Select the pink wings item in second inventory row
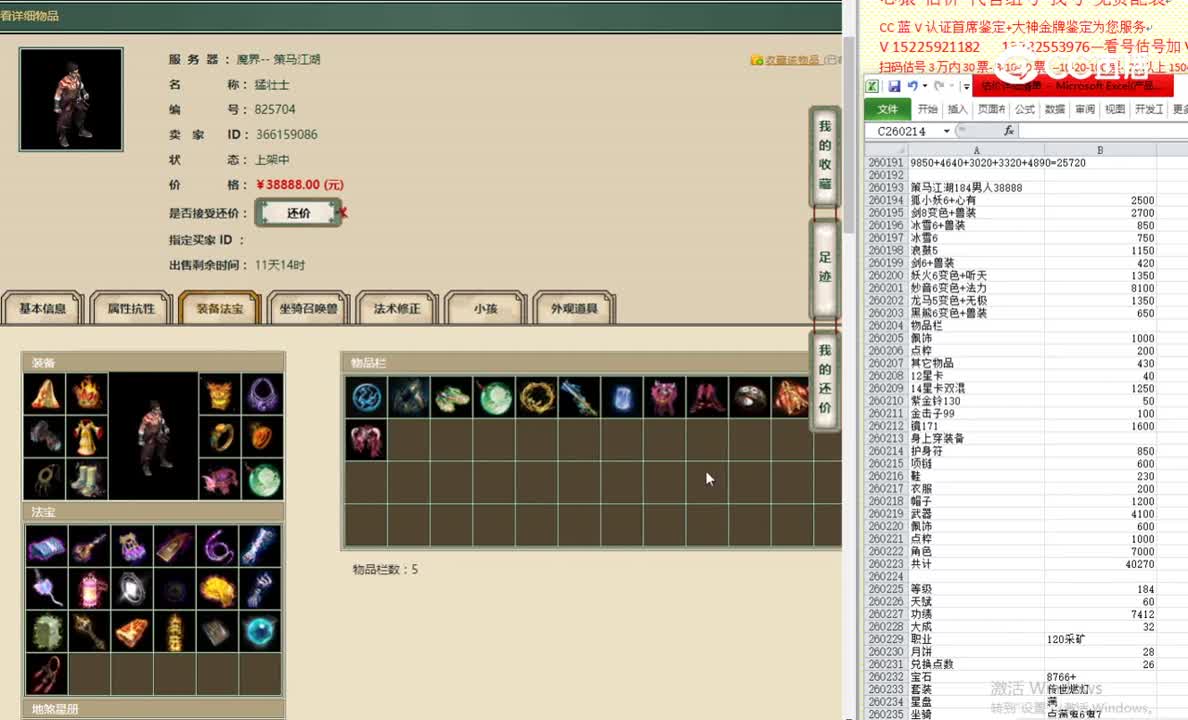1188x720 pixels. 366,440
